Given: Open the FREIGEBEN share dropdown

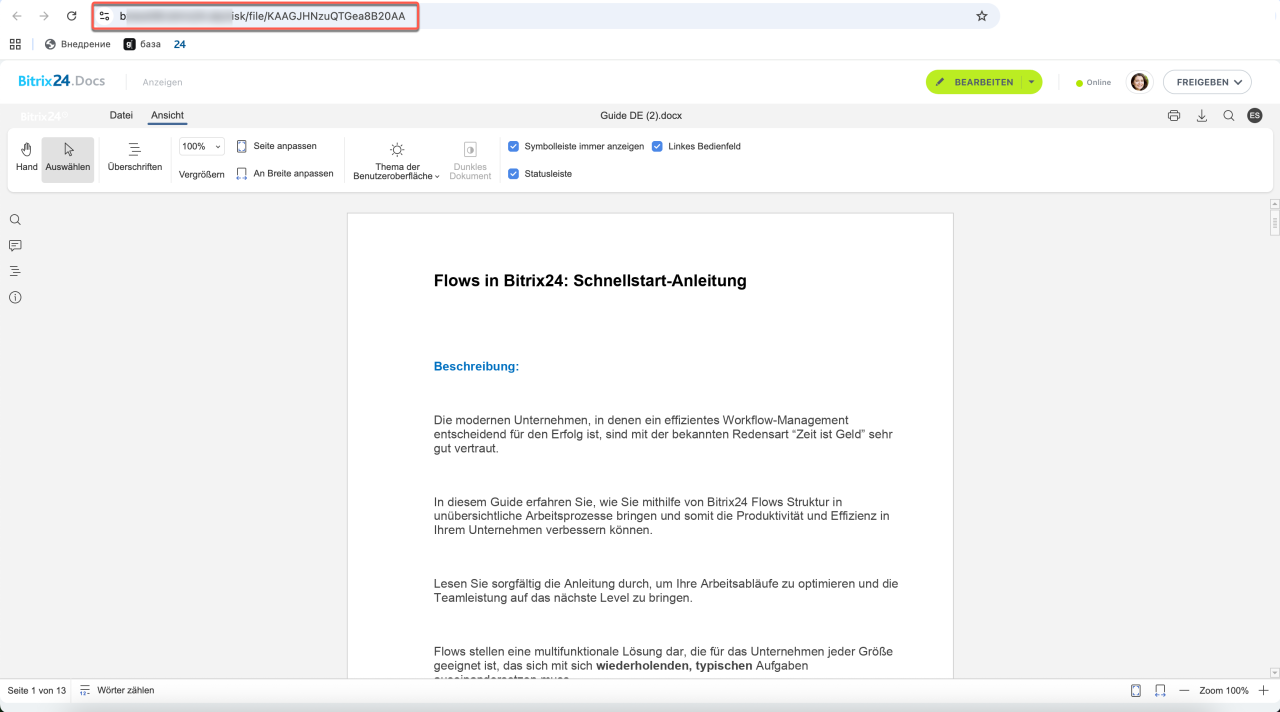Looking at the screenshot, I should pos(1207,82).
